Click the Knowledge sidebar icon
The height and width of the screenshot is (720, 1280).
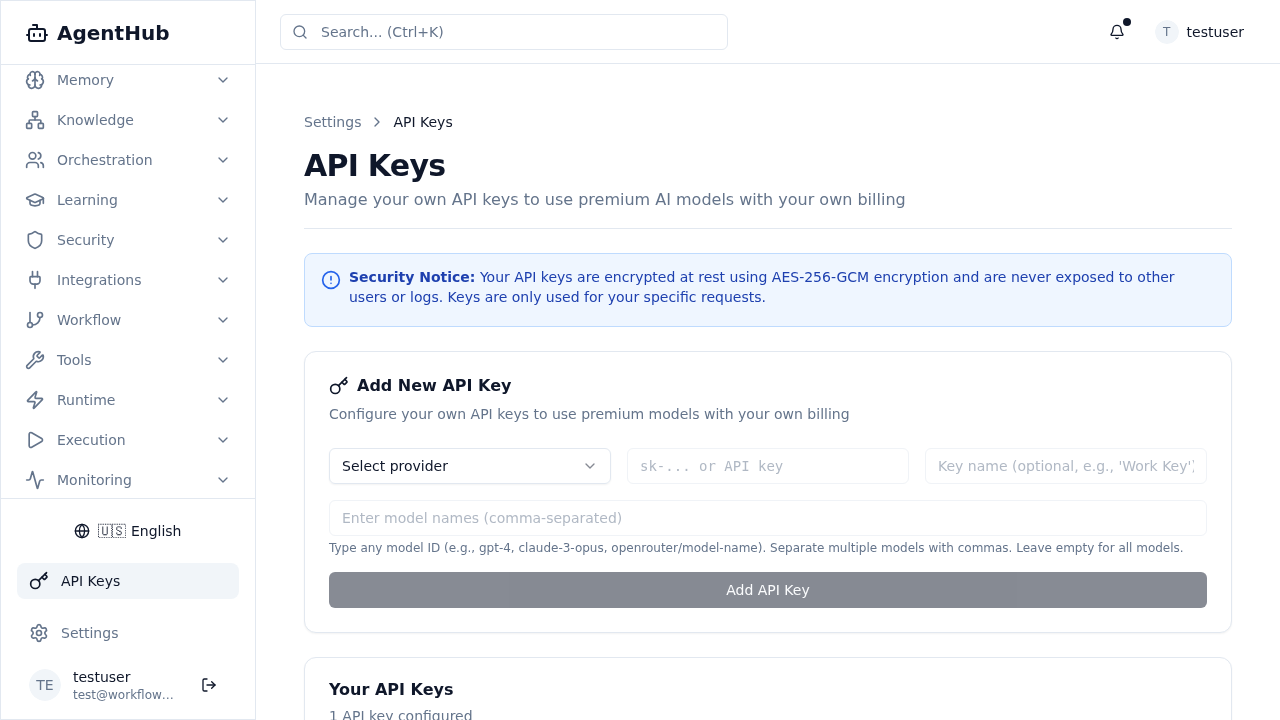[x=36, y=120]
